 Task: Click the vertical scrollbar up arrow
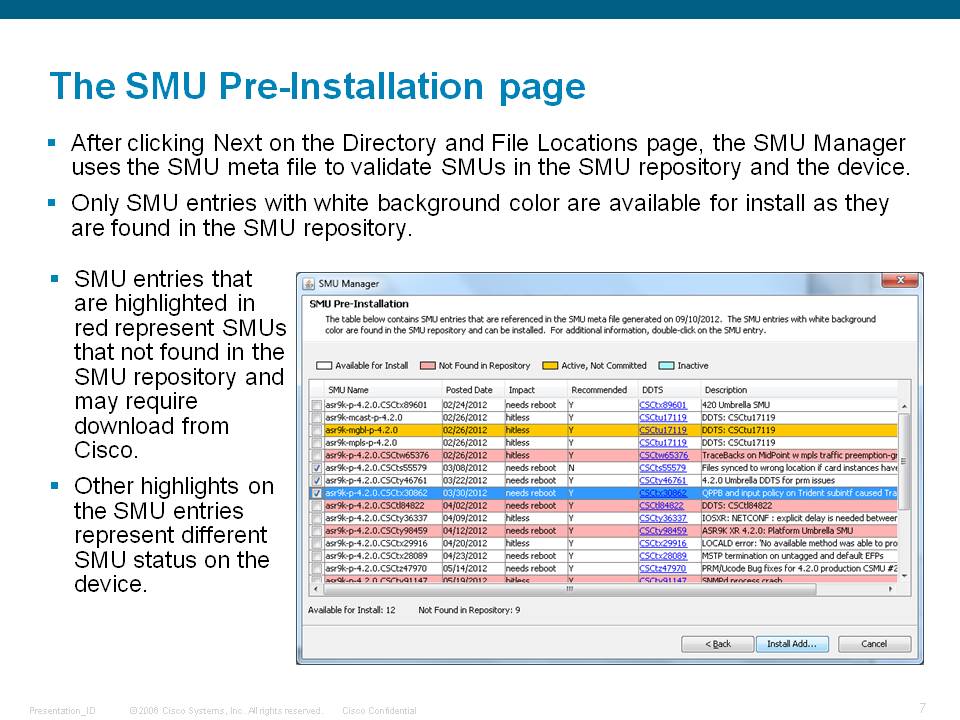904,406
